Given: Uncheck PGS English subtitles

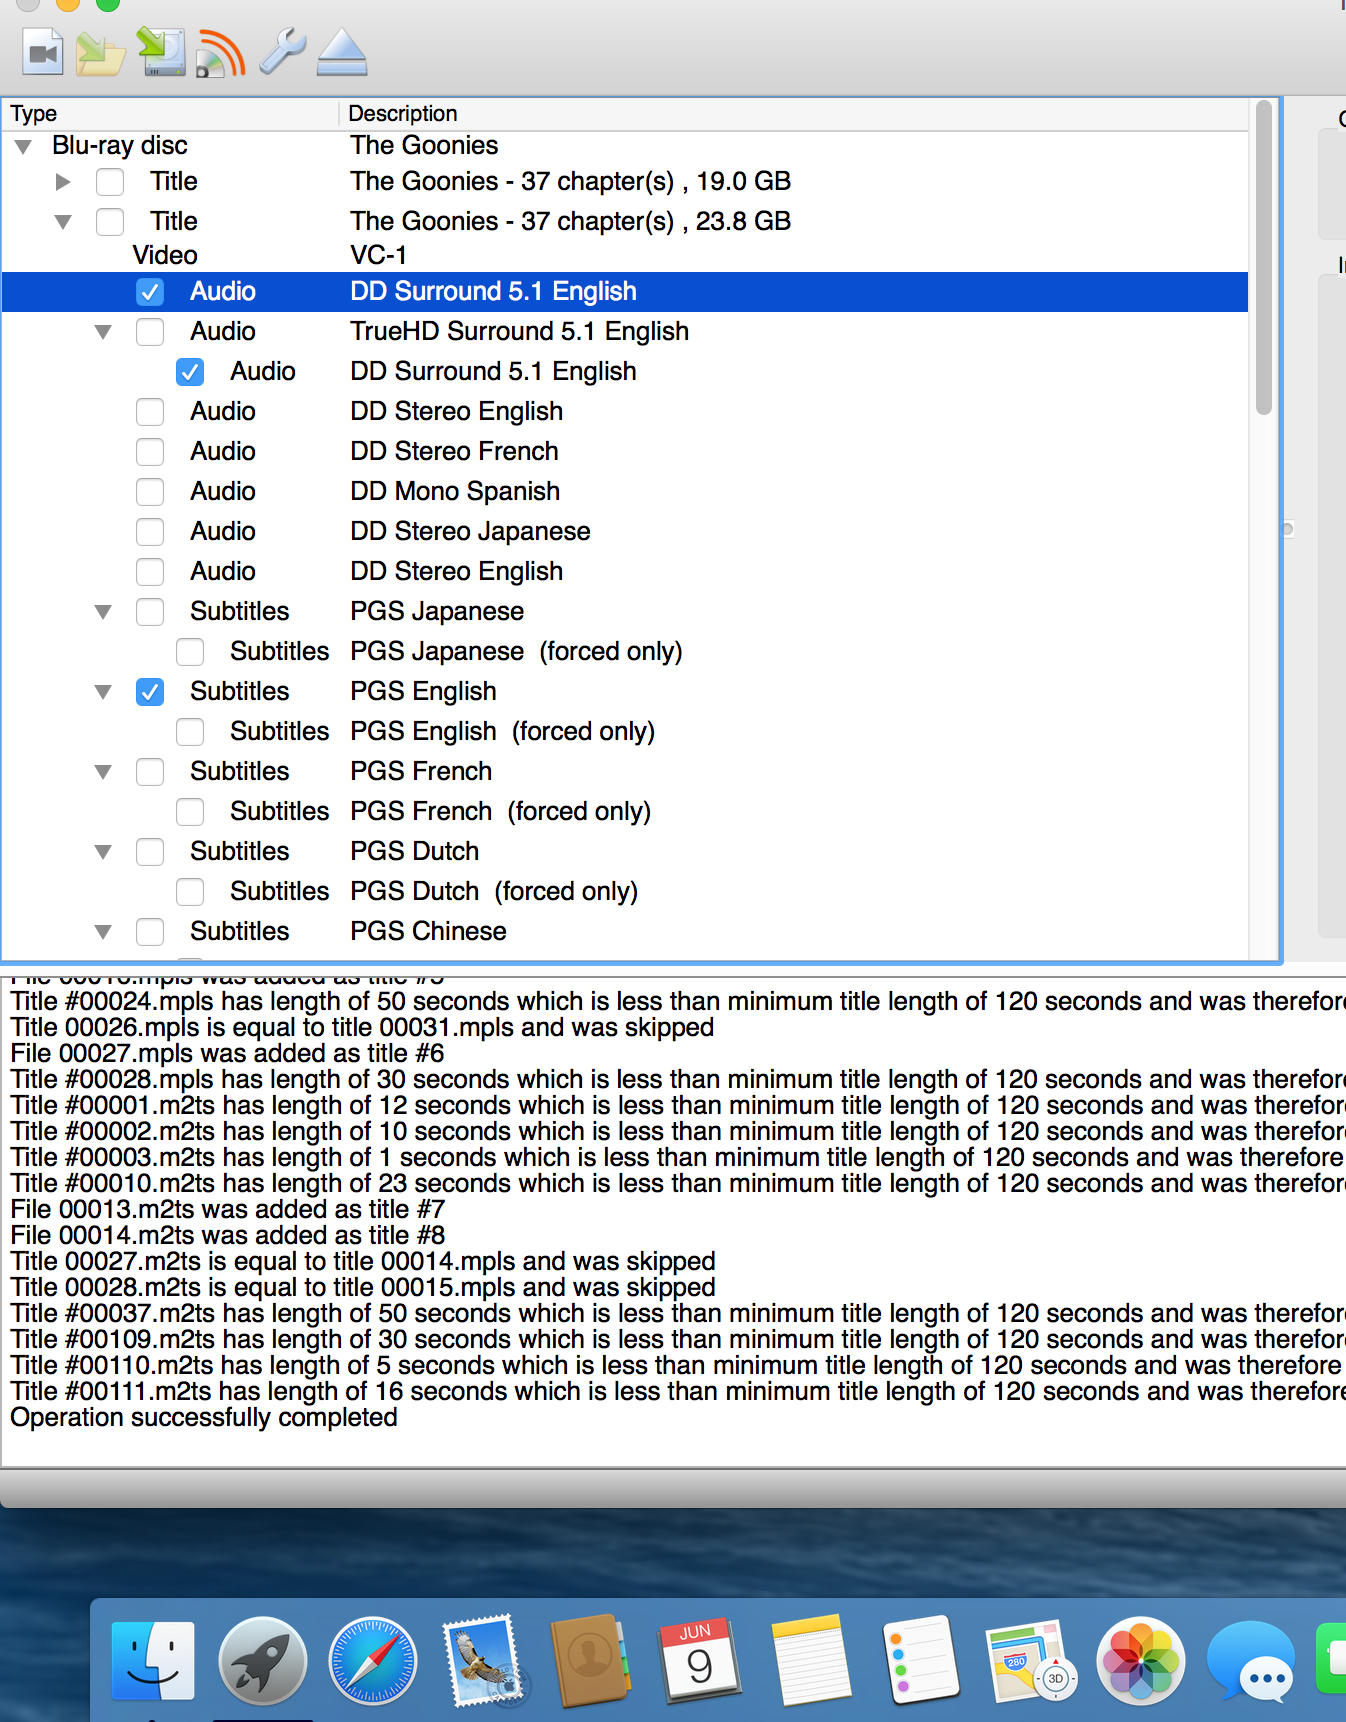Looking at the screenshot, I should (150, 692).
